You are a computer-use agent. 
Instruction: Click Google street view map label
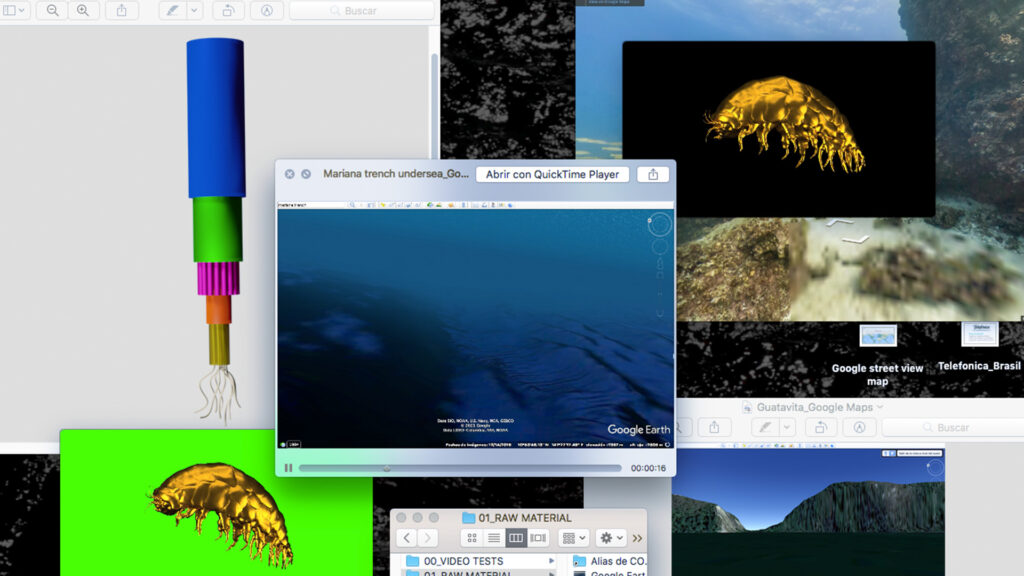pyautogui.click(x=877, y=375)
